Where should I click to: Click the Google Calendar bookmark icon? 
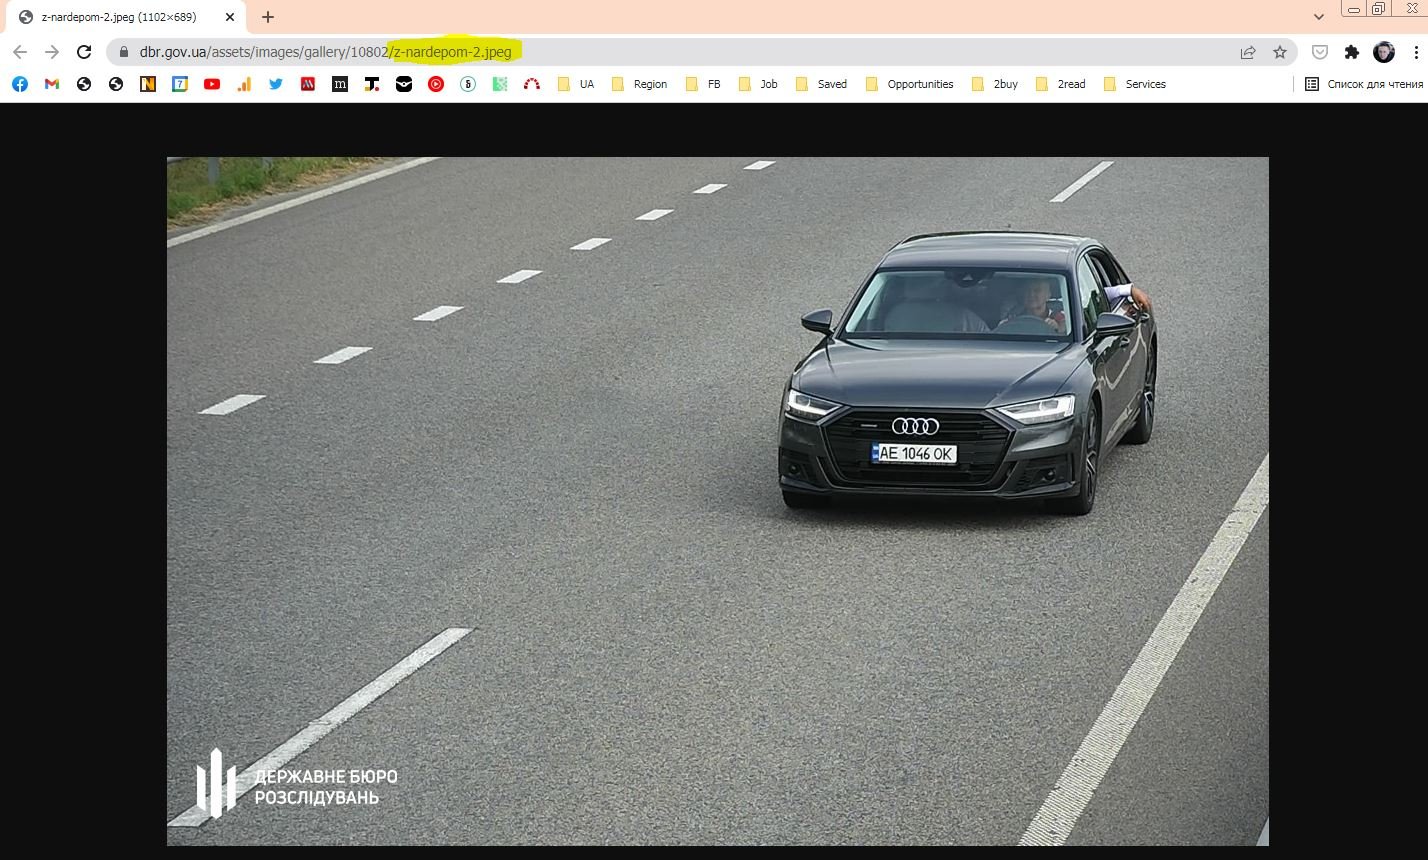pos(180,84)
